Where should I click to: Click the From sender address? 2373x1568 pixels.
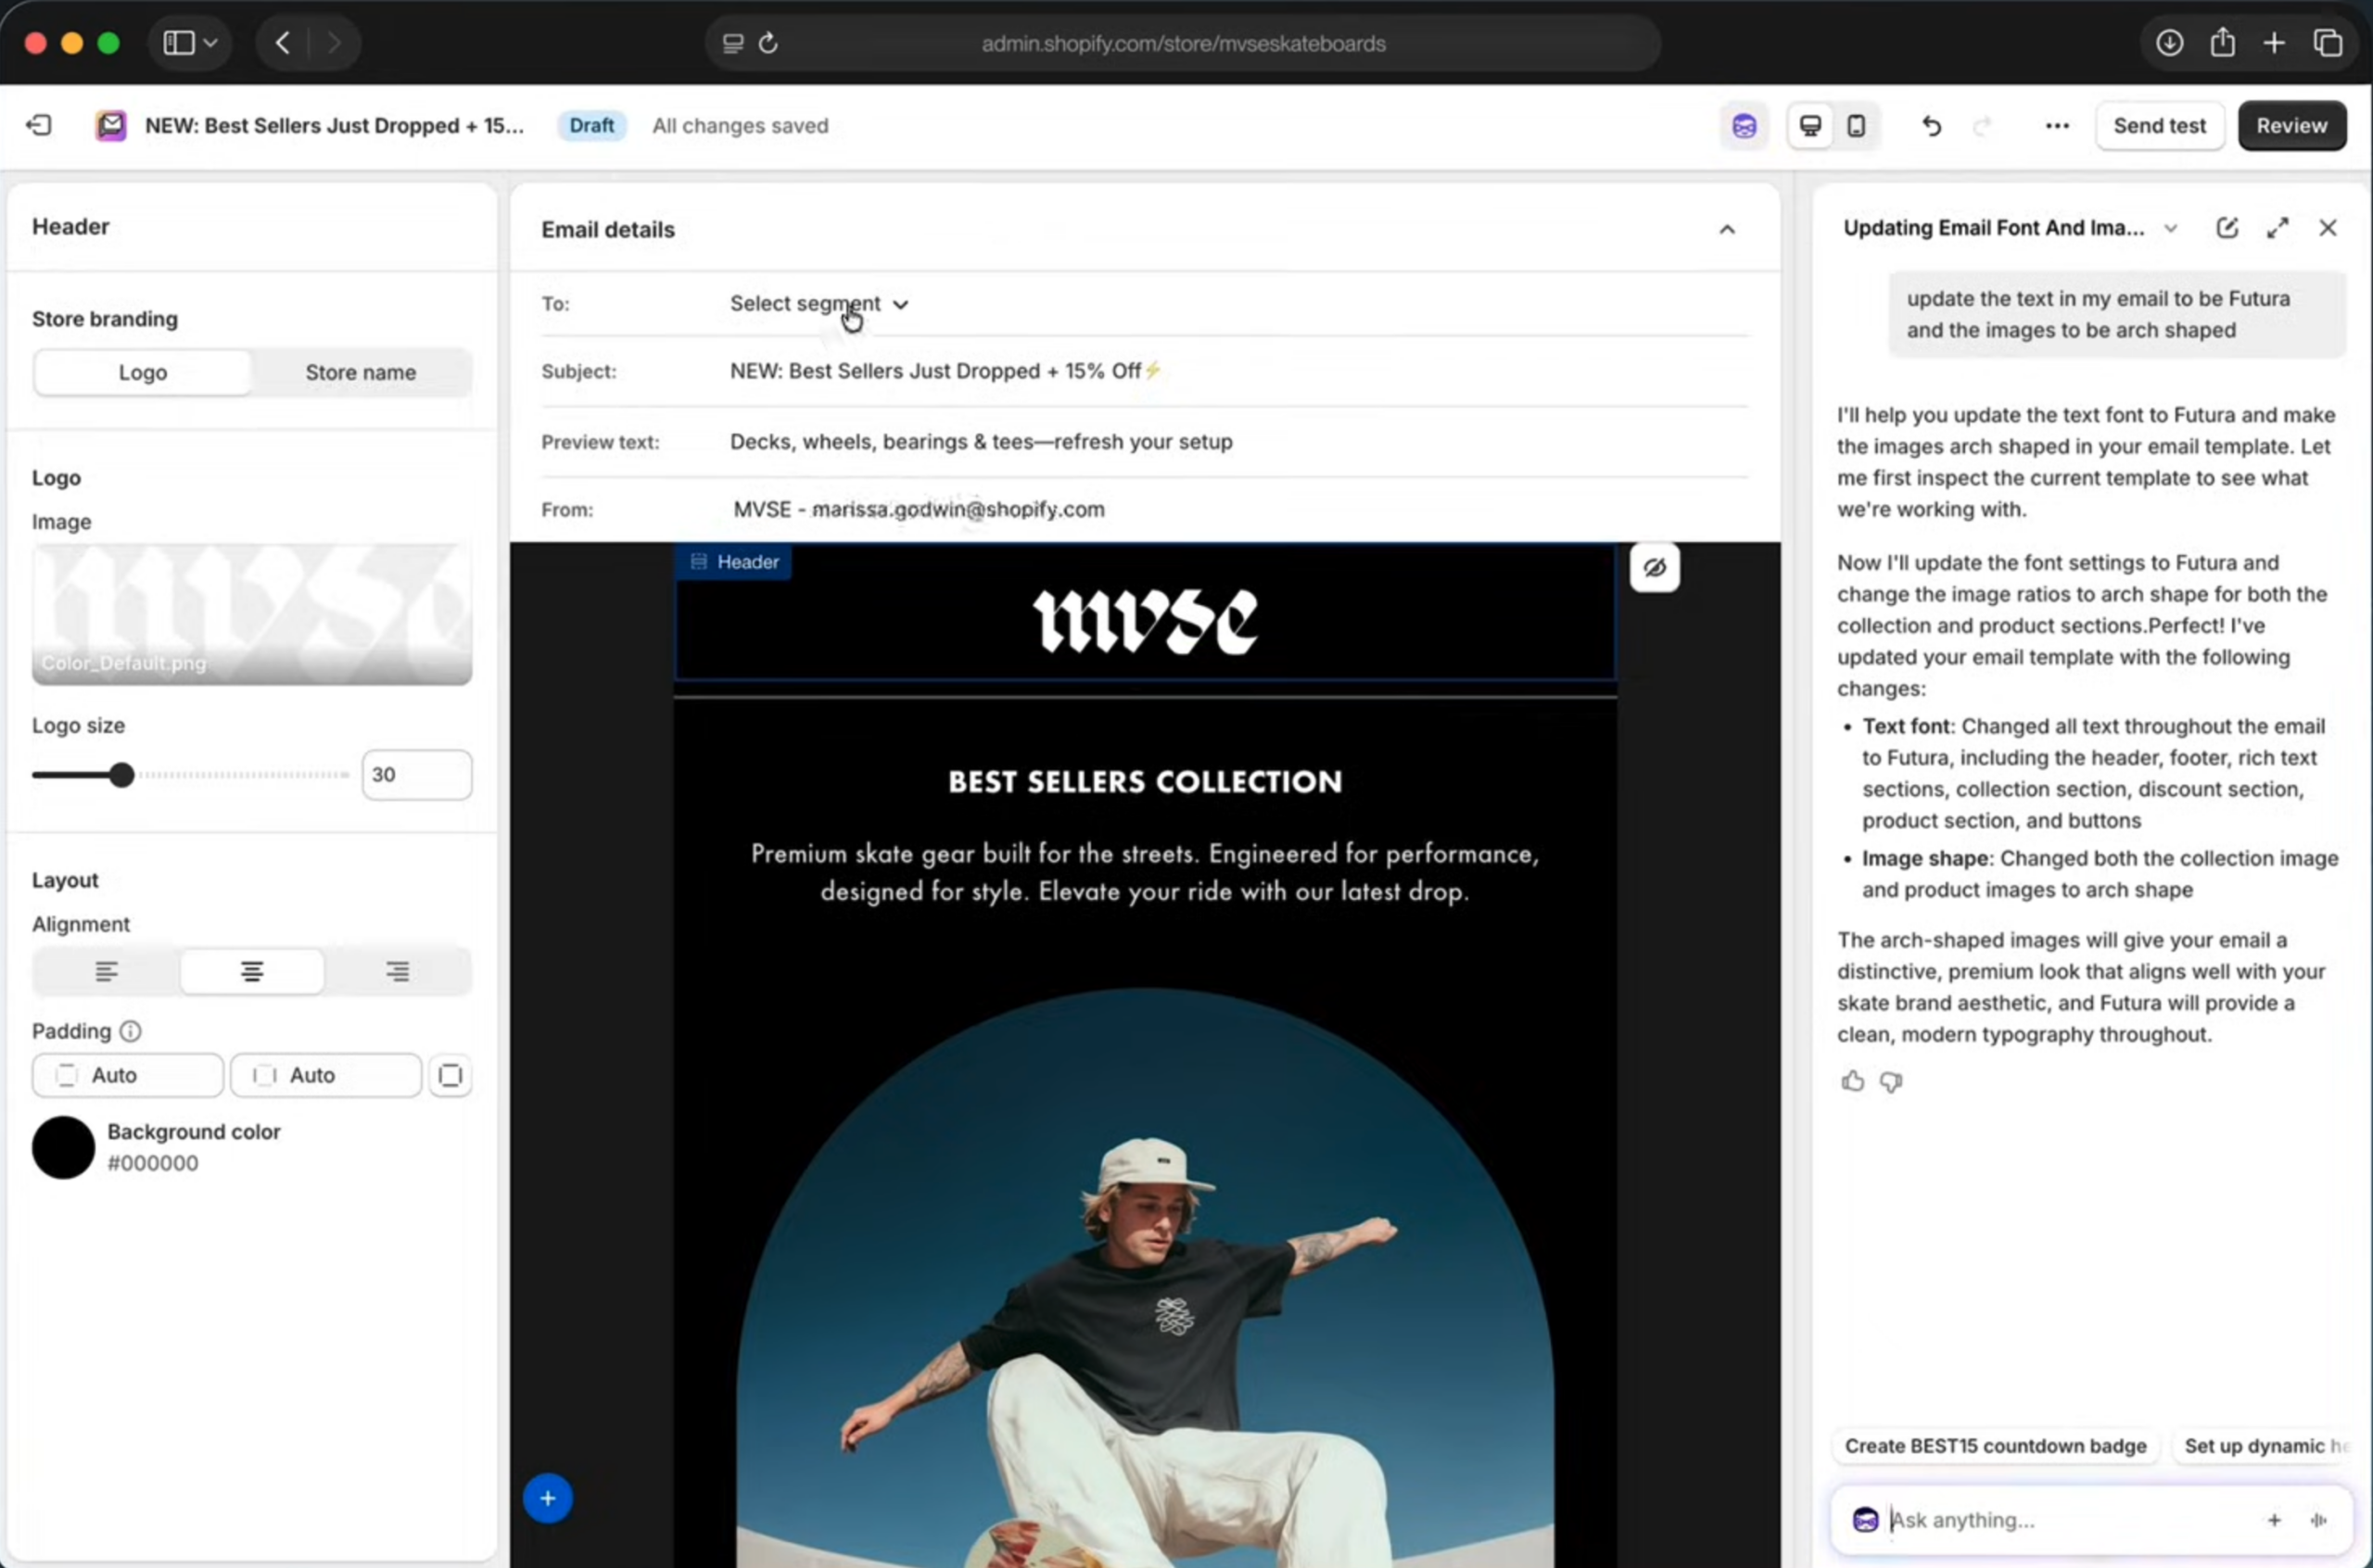point(918,509)
